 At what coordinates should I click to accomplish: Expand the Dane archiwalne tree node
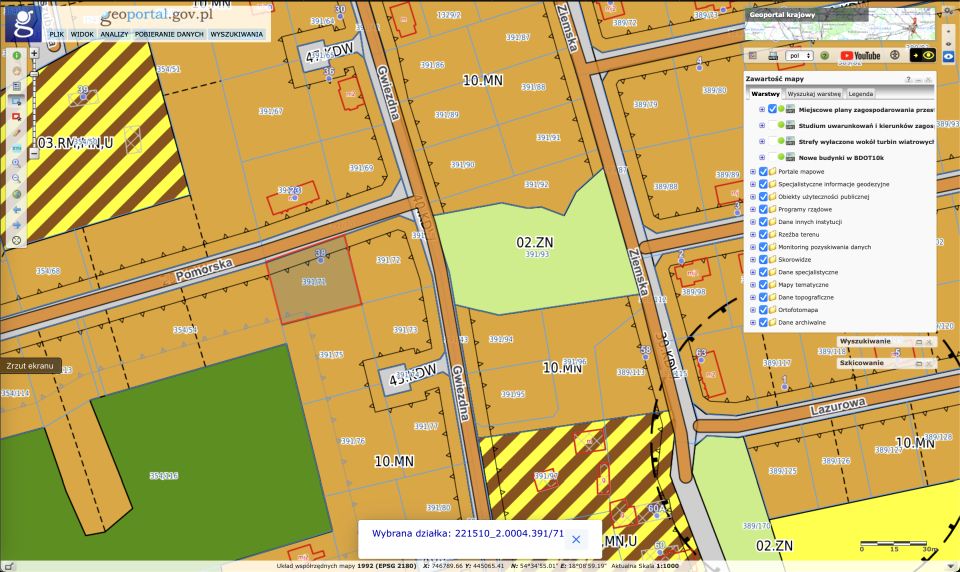(753, 322)
